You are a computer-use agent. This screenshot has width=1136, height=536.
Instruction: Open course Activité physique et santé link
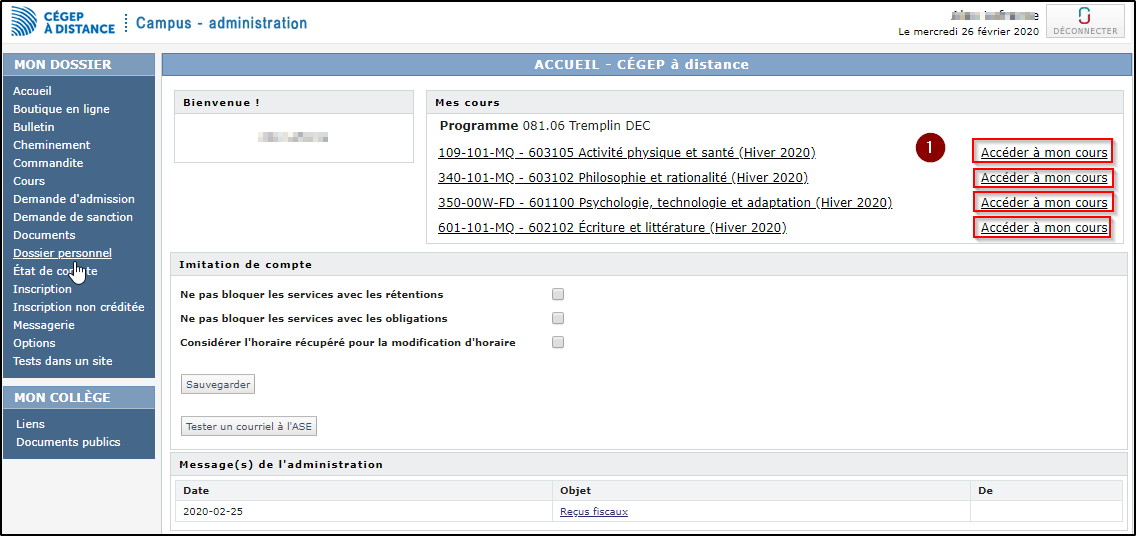tap(626, 153)
